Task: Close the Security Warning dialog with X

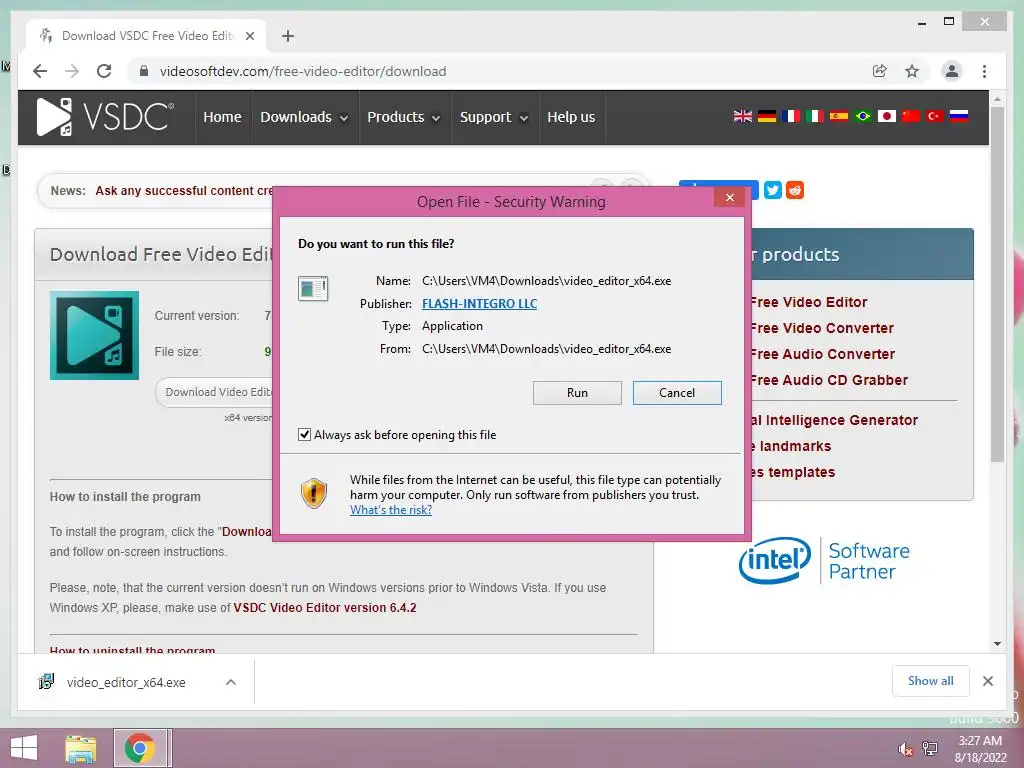Action: pyautogui.click(x=729, y=197)
